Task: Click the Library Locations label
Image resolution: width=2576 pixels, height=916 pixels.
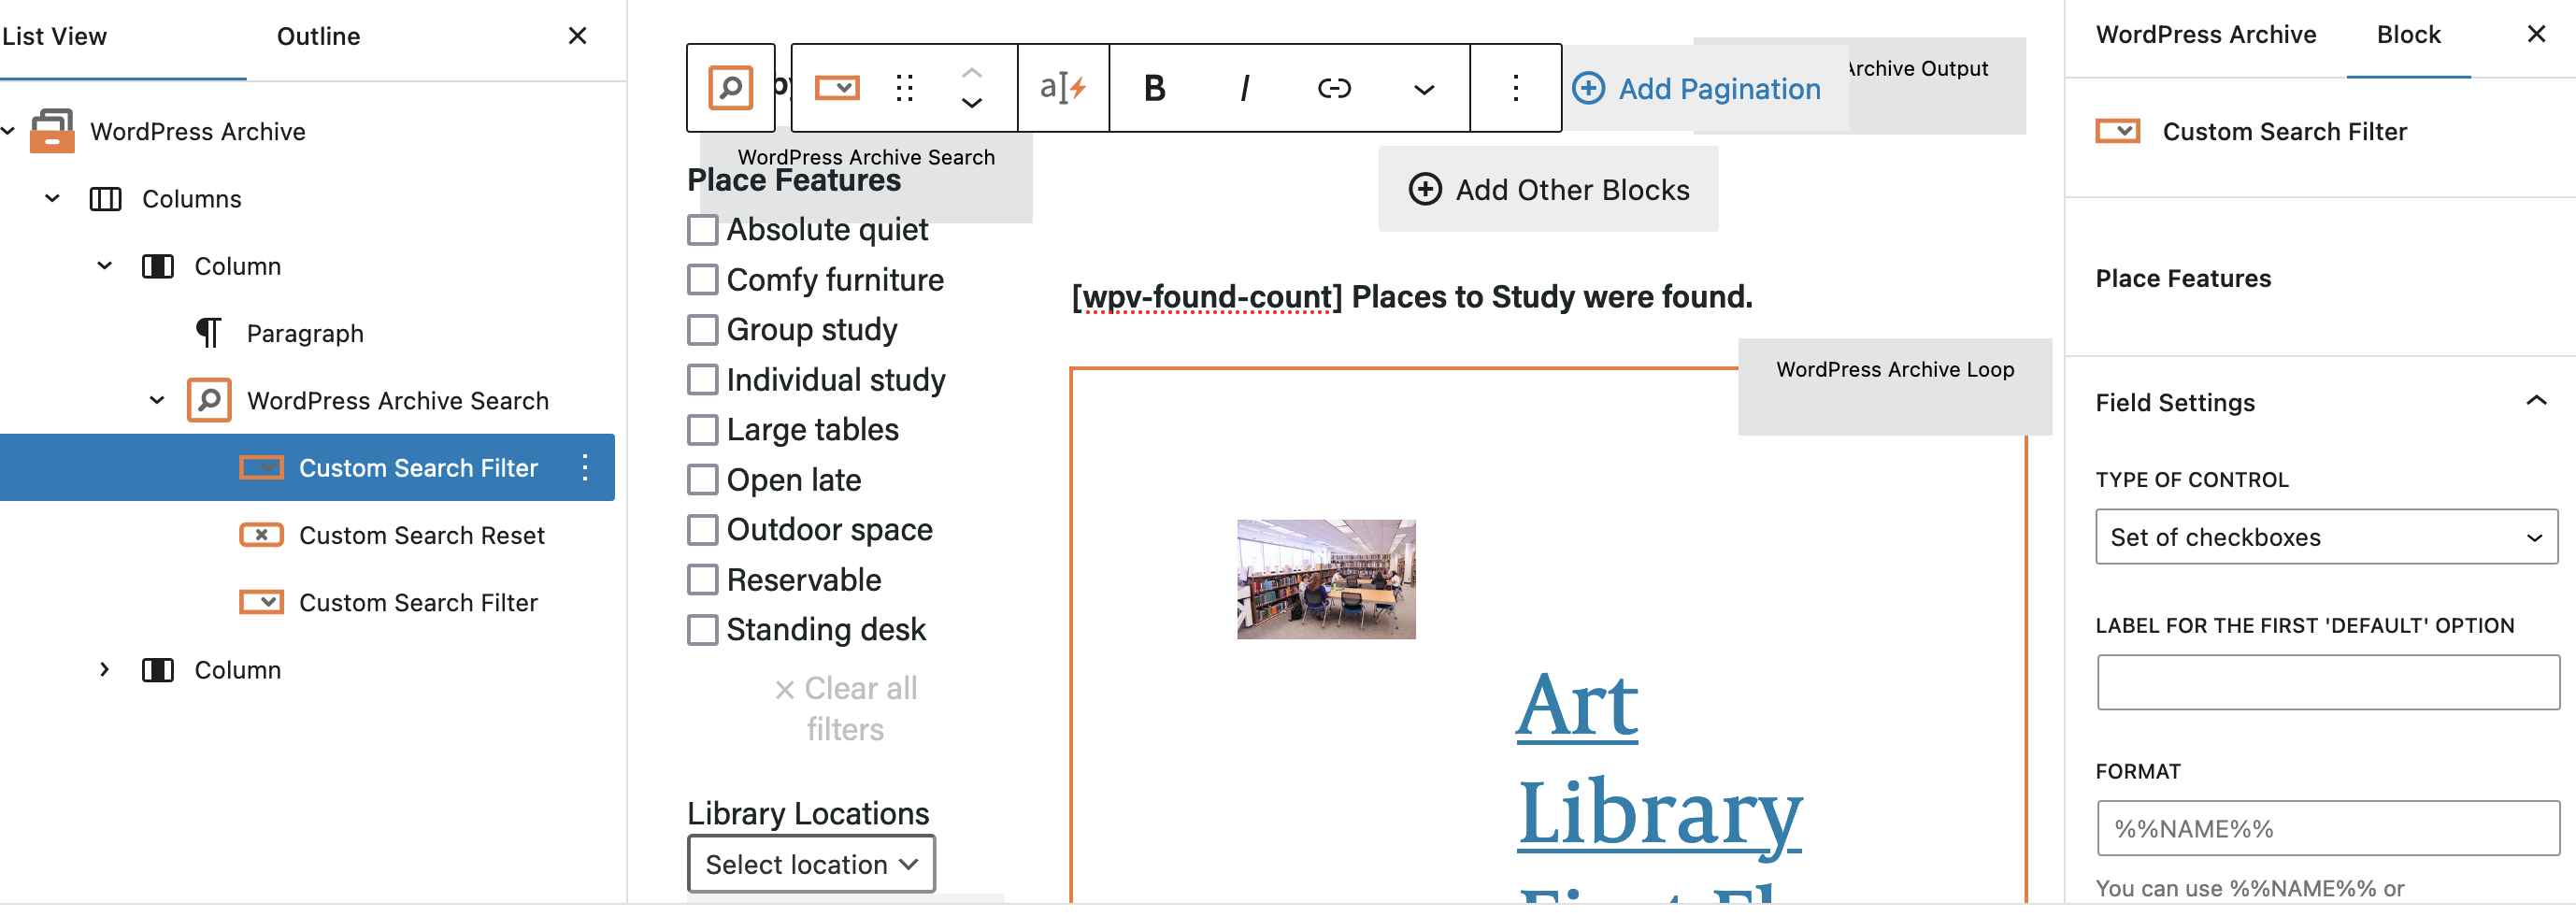Action: [x=808, y=814]
